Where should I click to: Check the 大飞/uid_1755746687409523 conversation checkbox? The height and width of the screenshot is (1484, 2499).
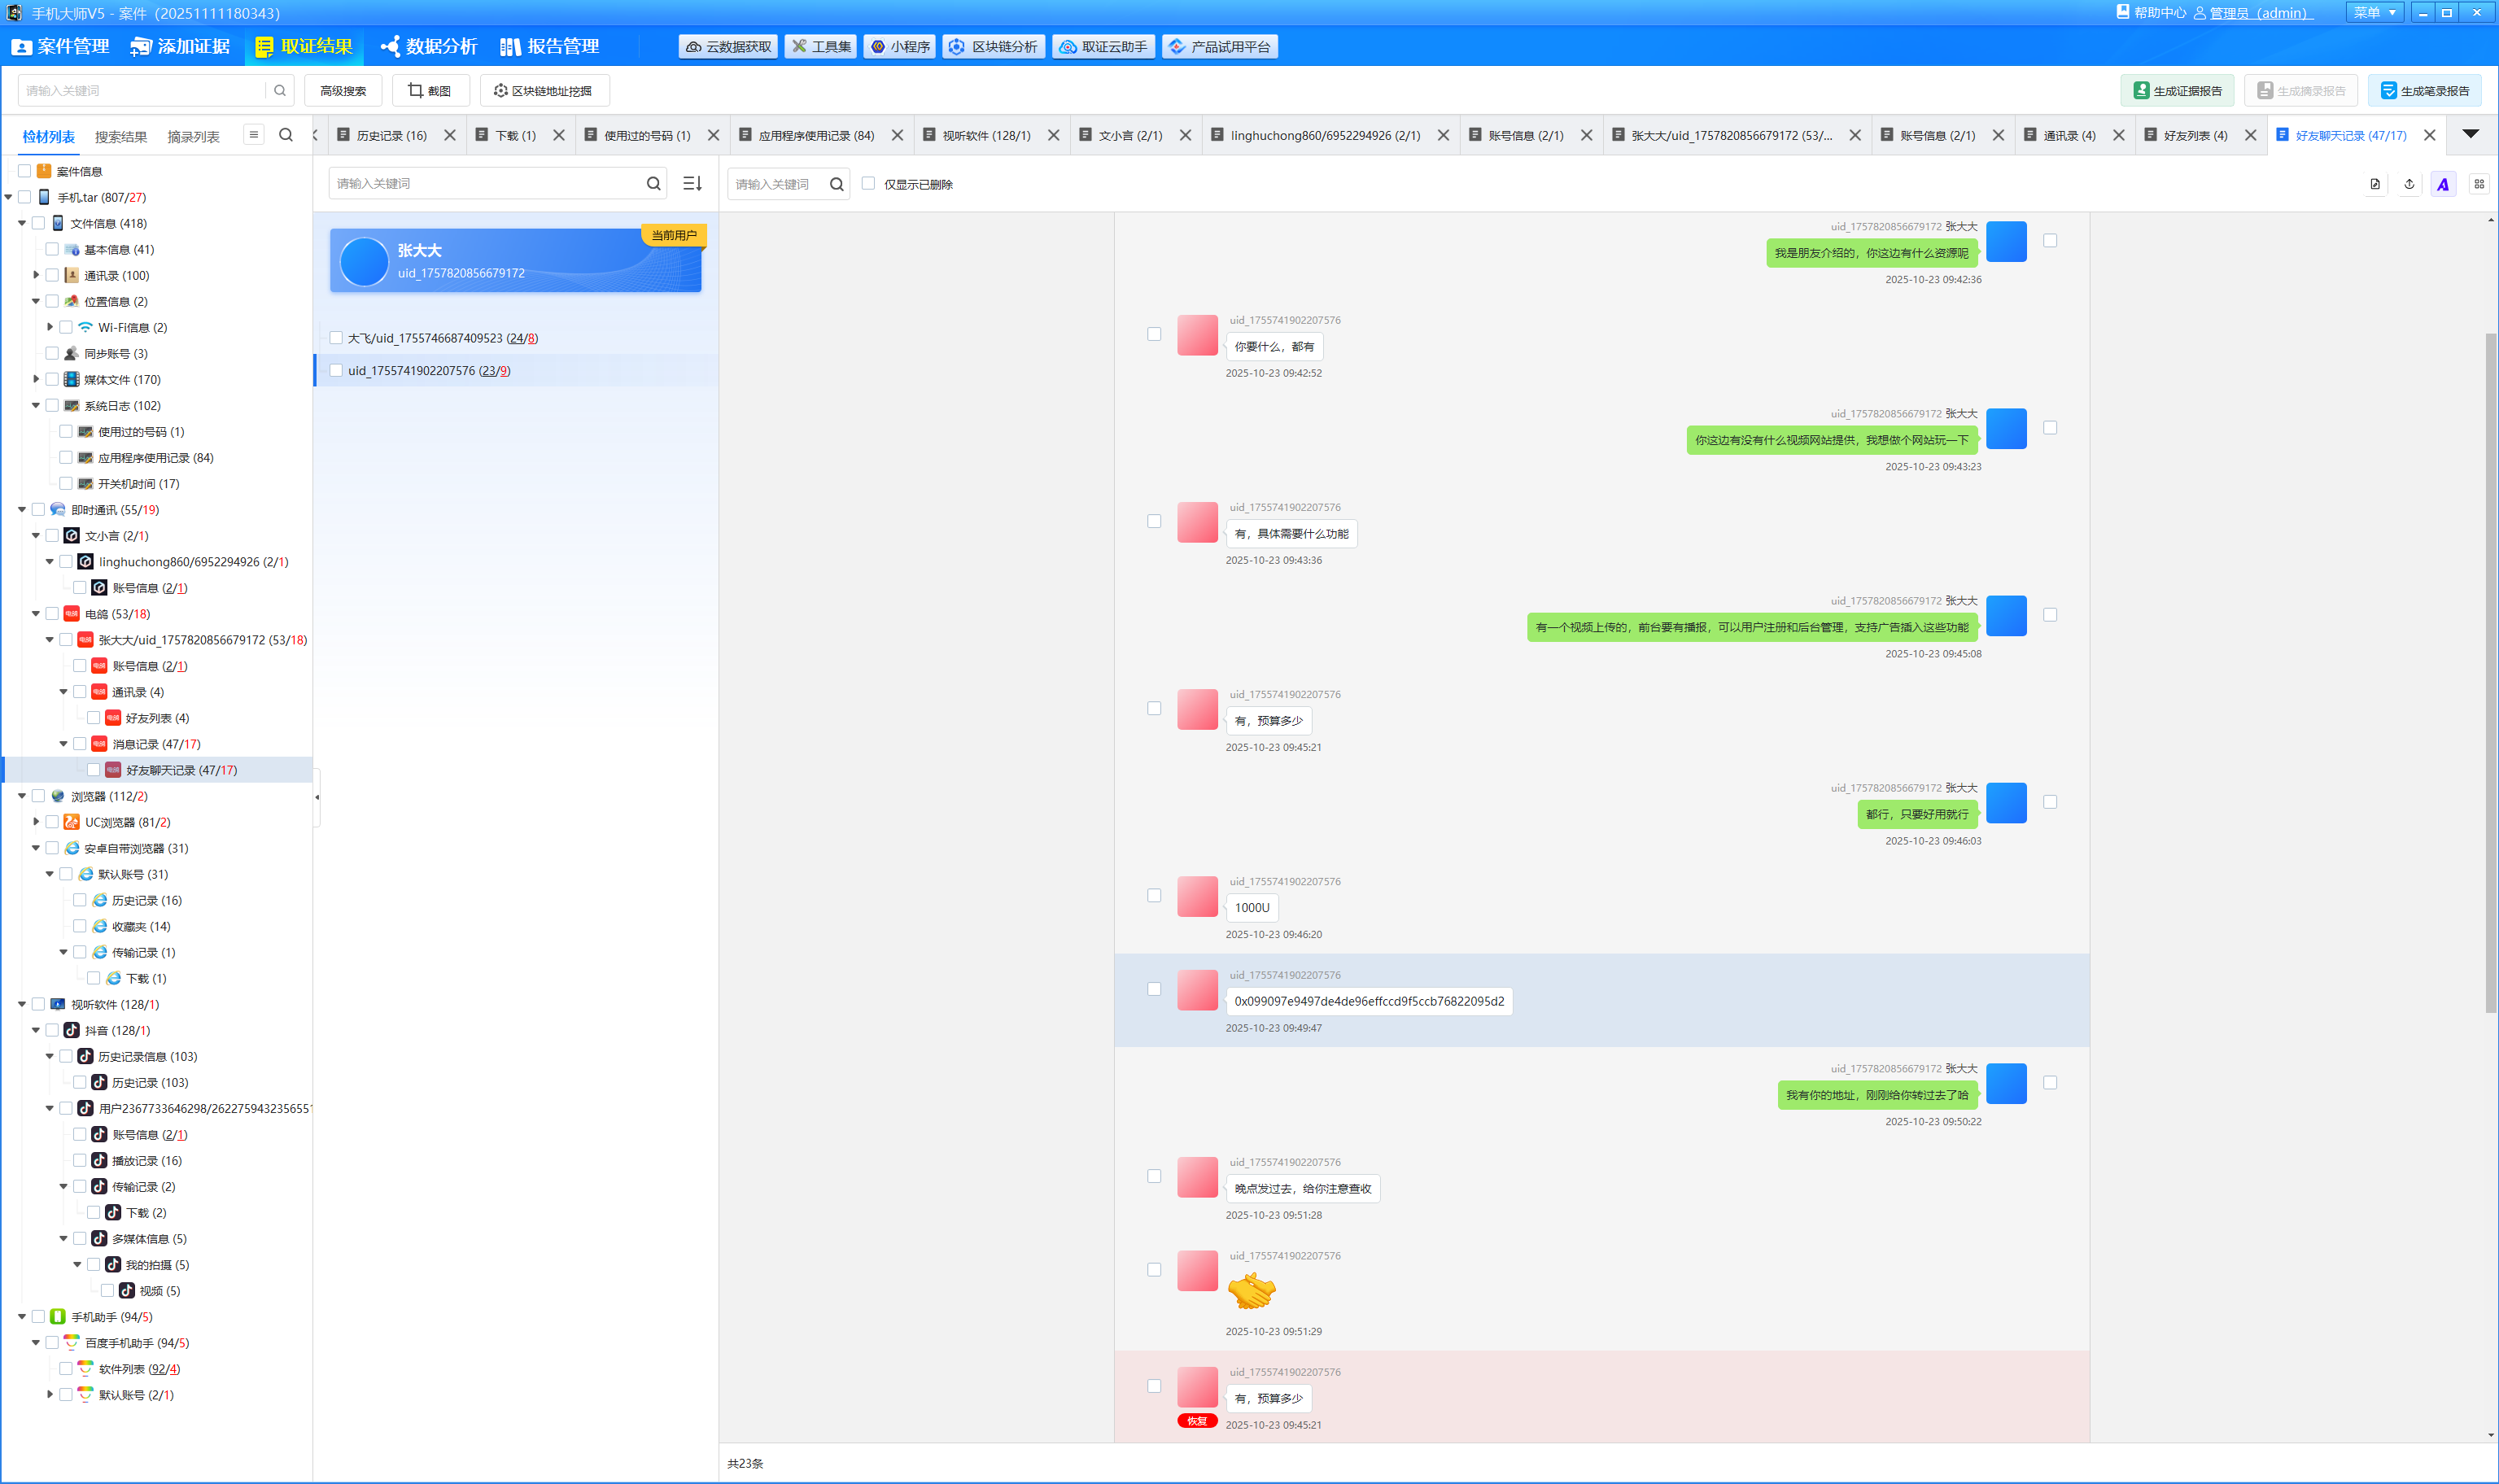[x=336, y=338]
